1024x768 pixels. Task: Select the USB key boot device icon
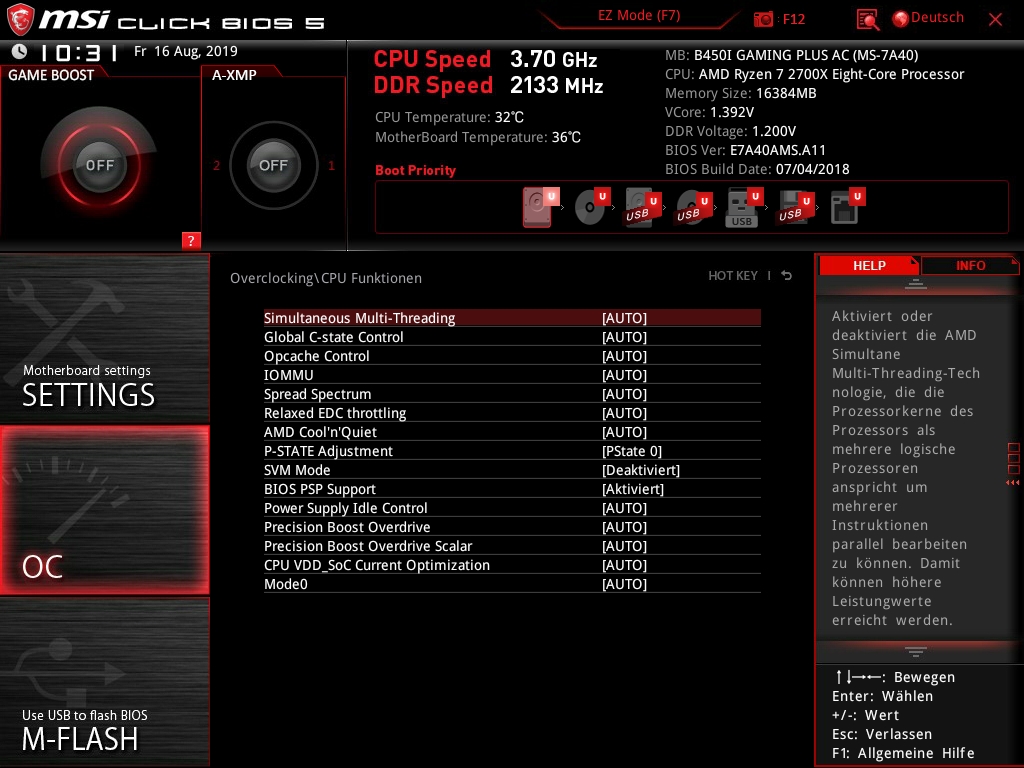(744, 207)
